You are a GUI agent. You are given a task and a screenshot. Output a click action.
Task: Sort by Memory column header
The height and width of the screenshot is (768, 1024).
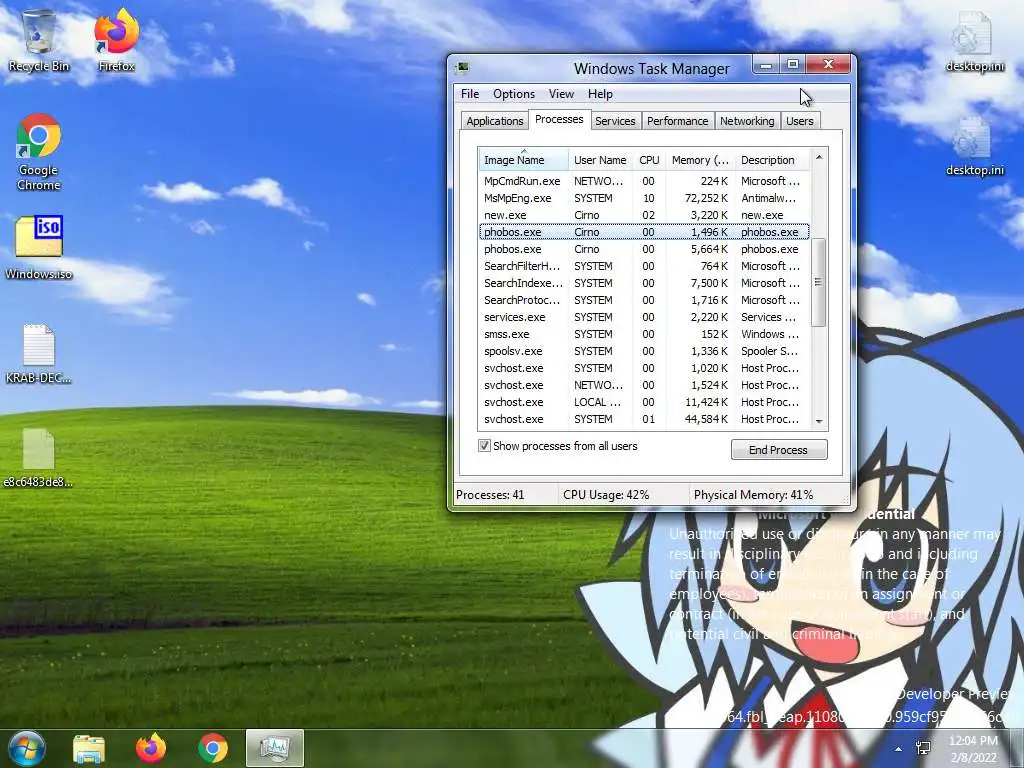(700, 160)
